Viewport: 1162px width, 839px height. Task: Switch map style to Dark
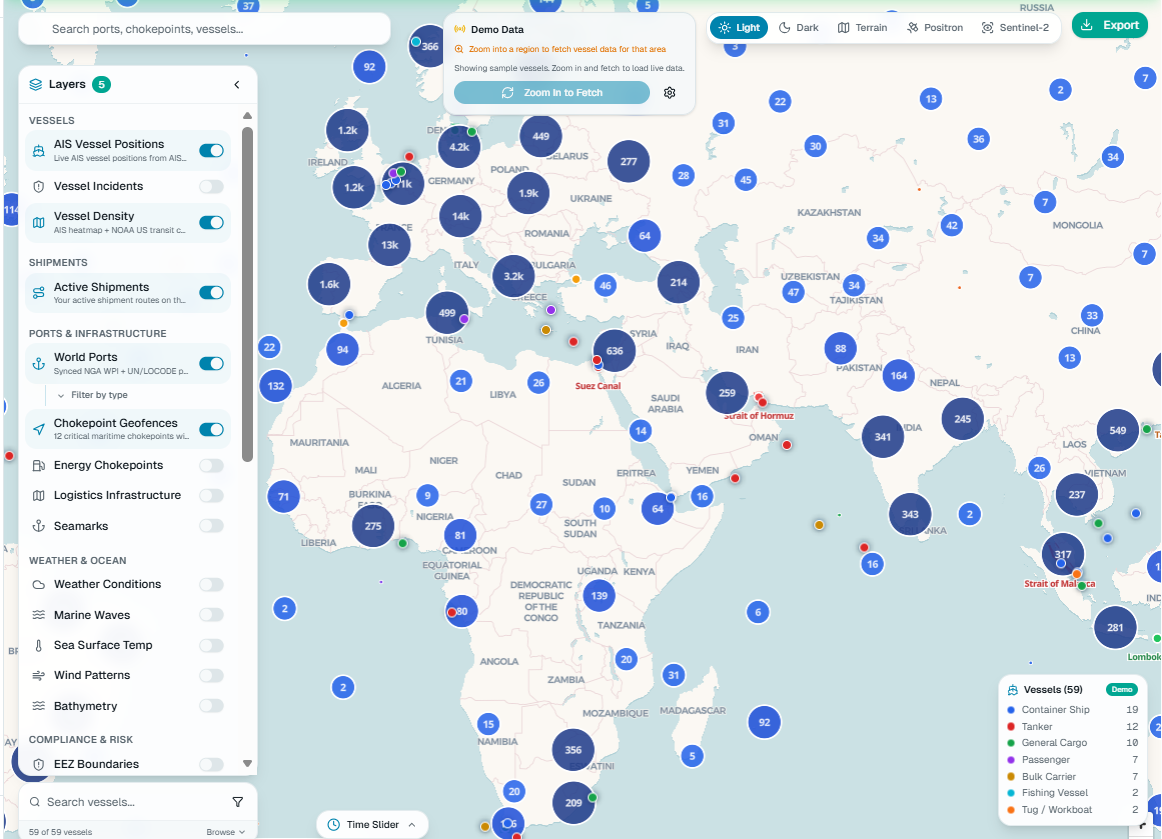(799, 27)
